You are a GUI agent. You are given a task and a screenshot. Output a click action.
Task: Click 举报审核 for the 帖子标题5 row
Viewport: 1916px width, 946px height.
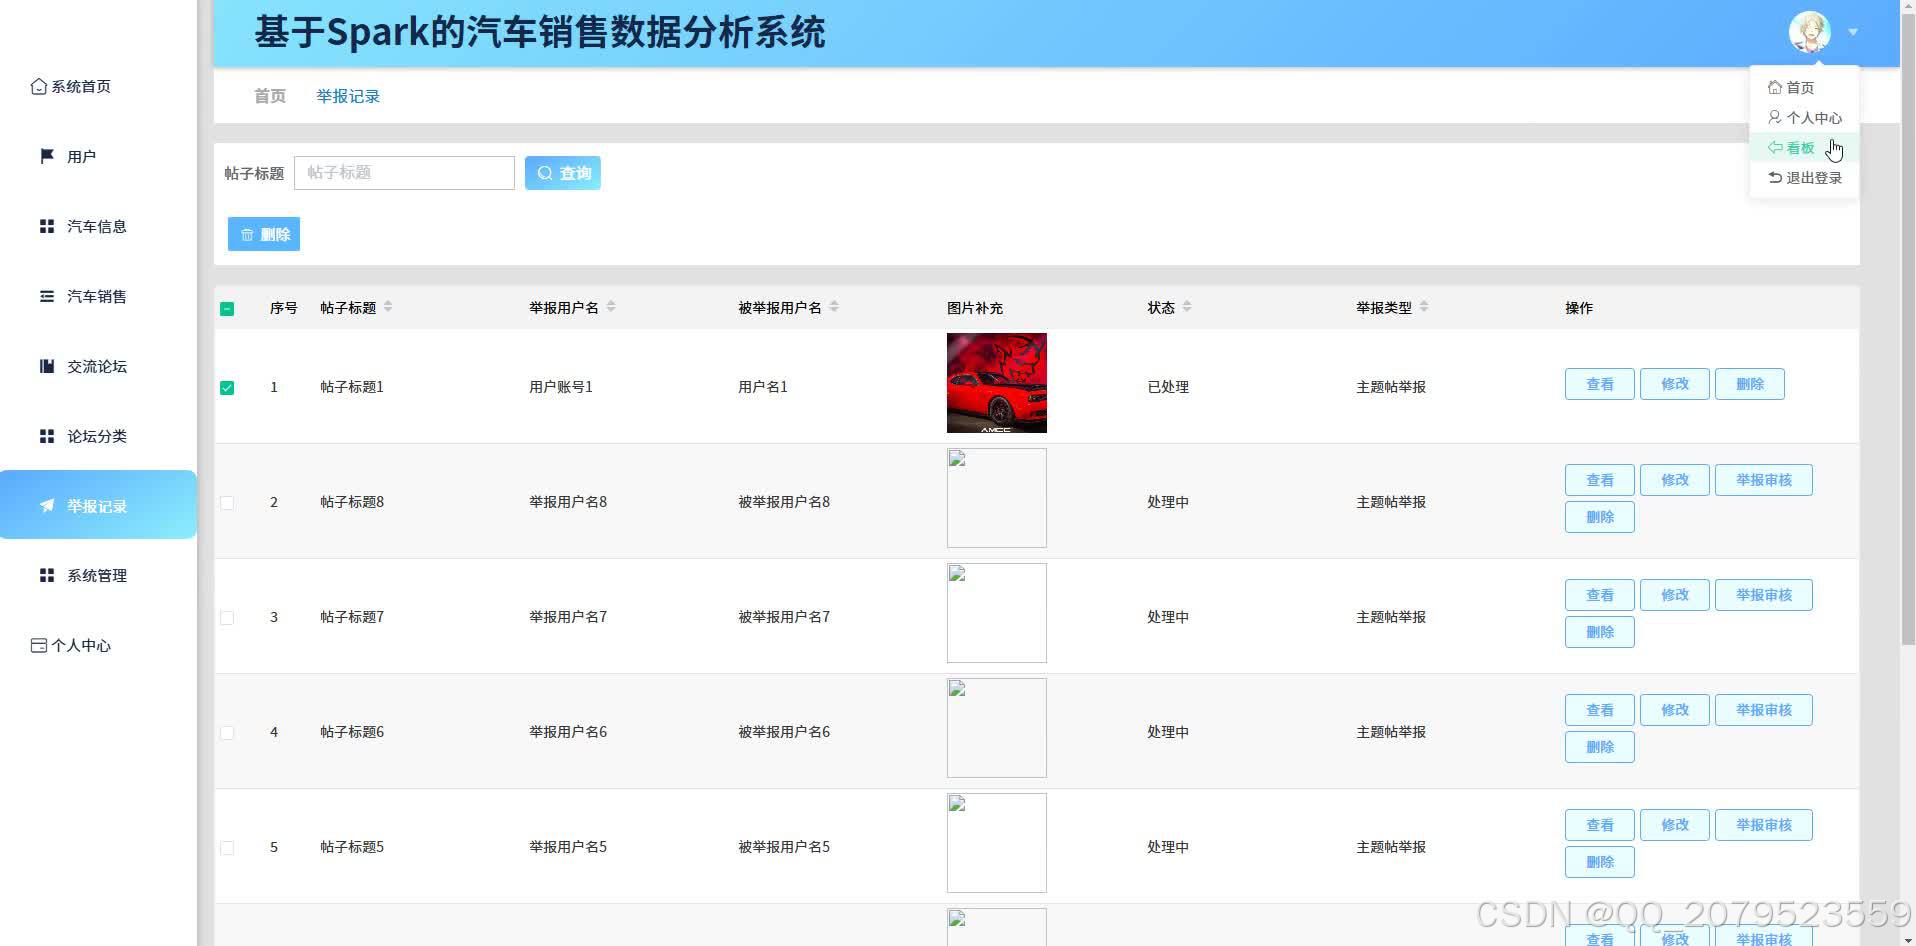(1764, 825)
